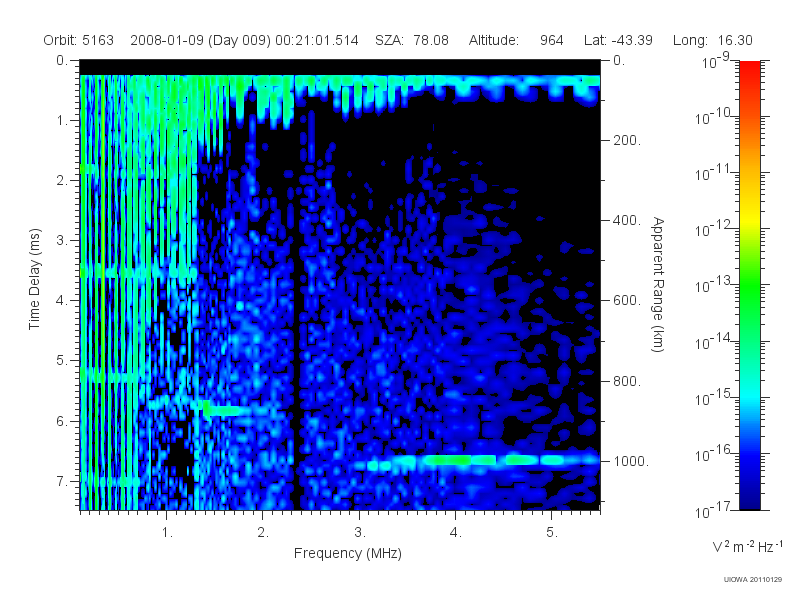Click the 5. frequency tick label

click(x=552, y=532)
